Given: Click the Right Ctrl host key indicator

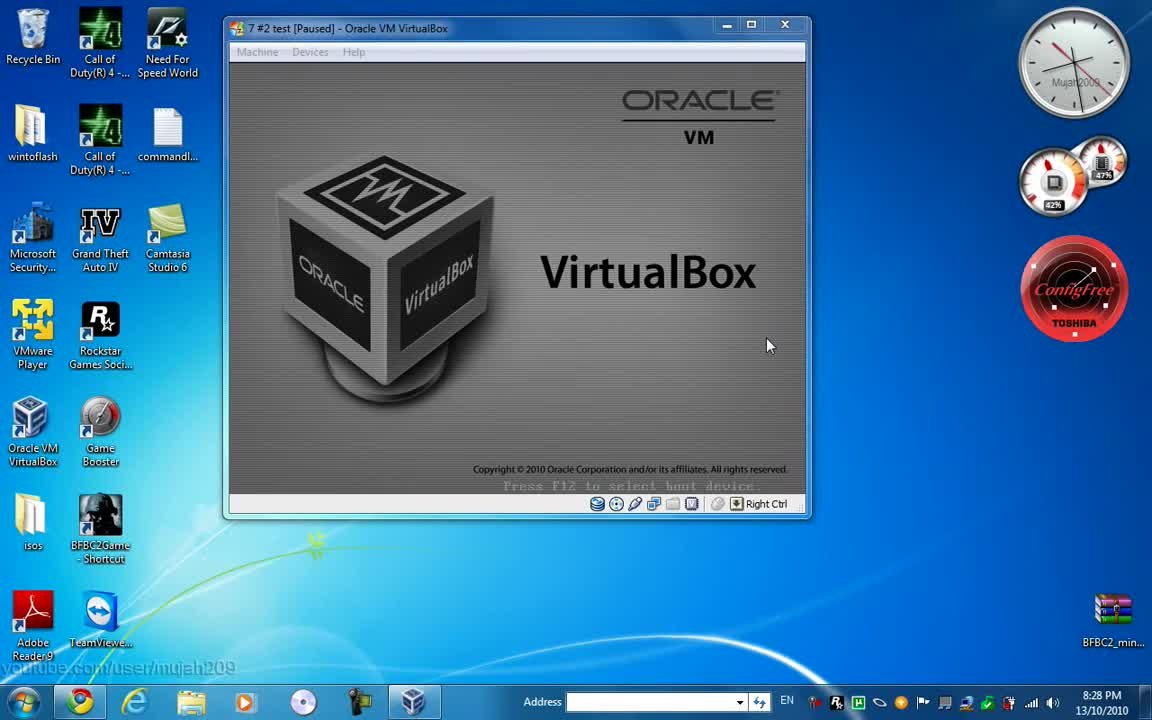Looking at the screenshot, I should point(759,504).
